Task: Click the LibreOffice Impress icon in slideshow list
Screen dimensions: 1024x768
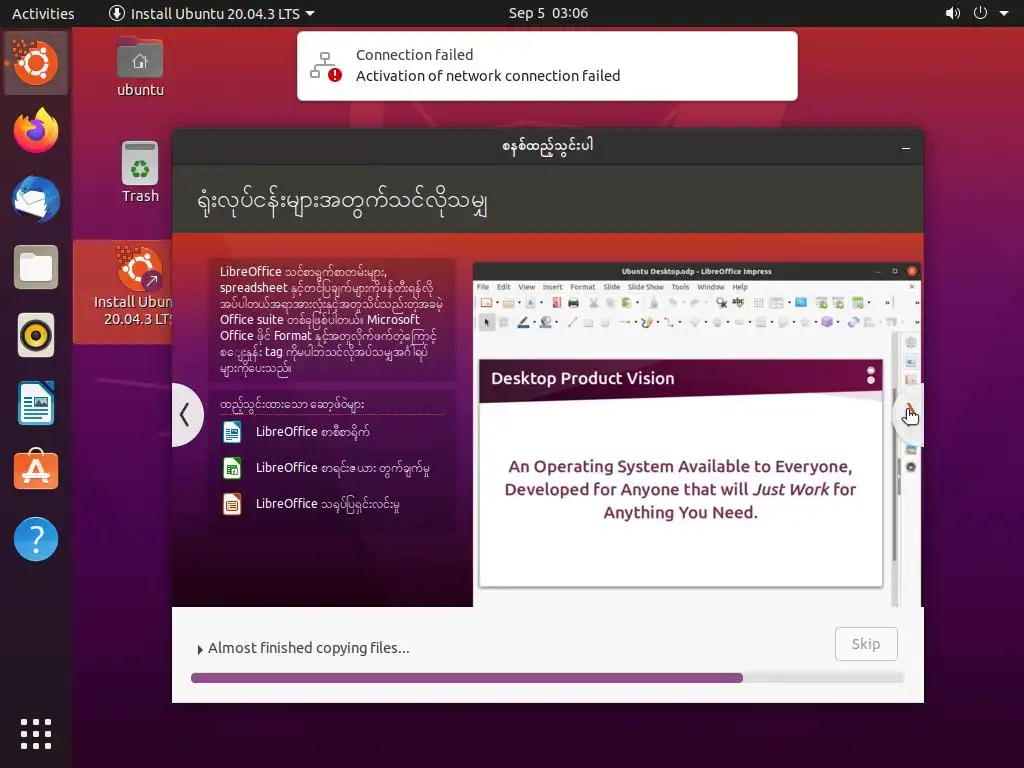Action: 232,504
